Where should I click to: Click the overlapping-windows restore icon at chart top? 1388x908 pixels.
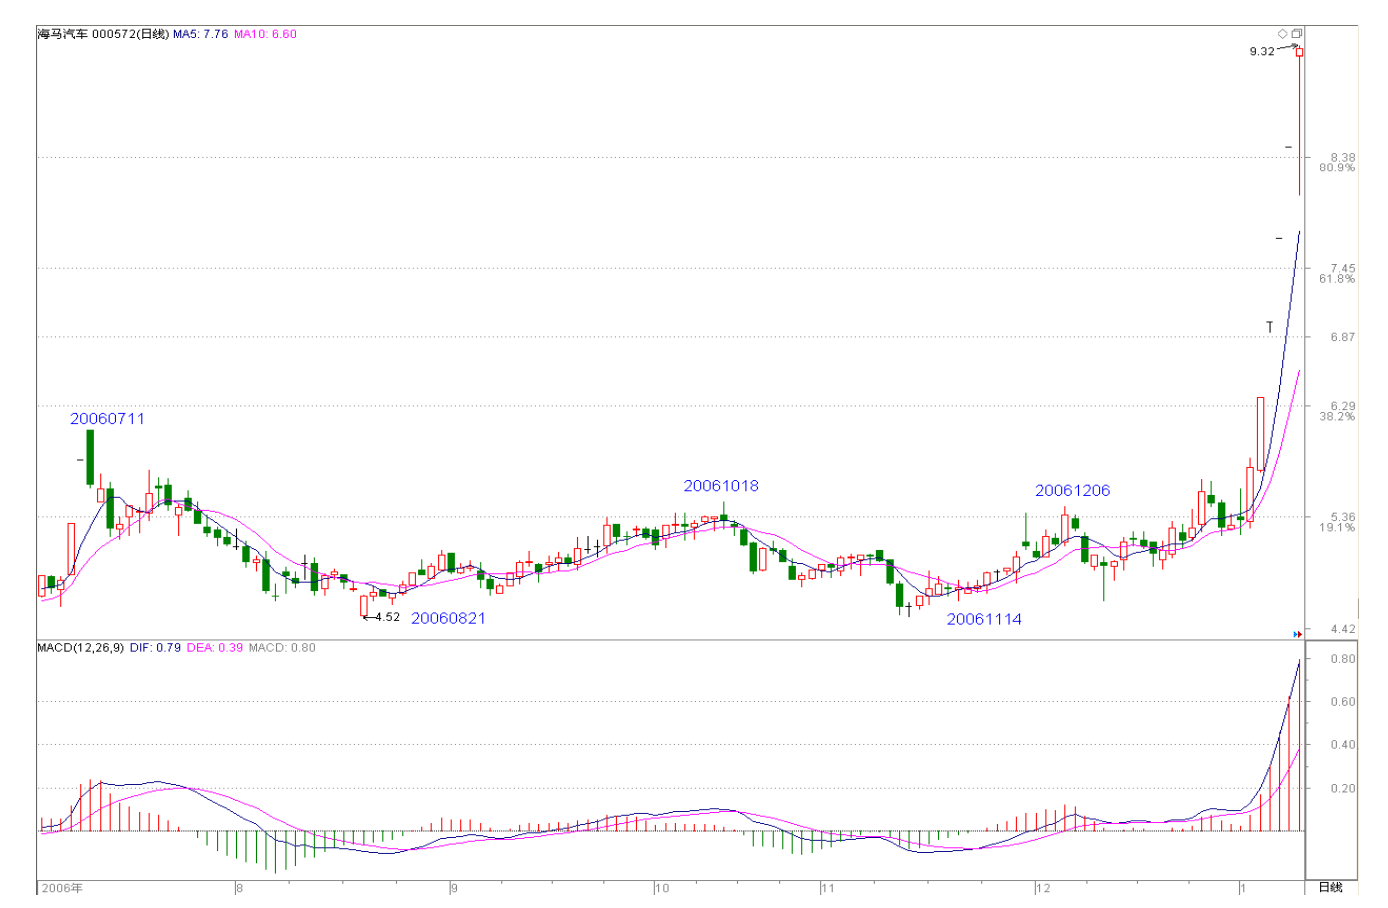tap(1297, 34)
